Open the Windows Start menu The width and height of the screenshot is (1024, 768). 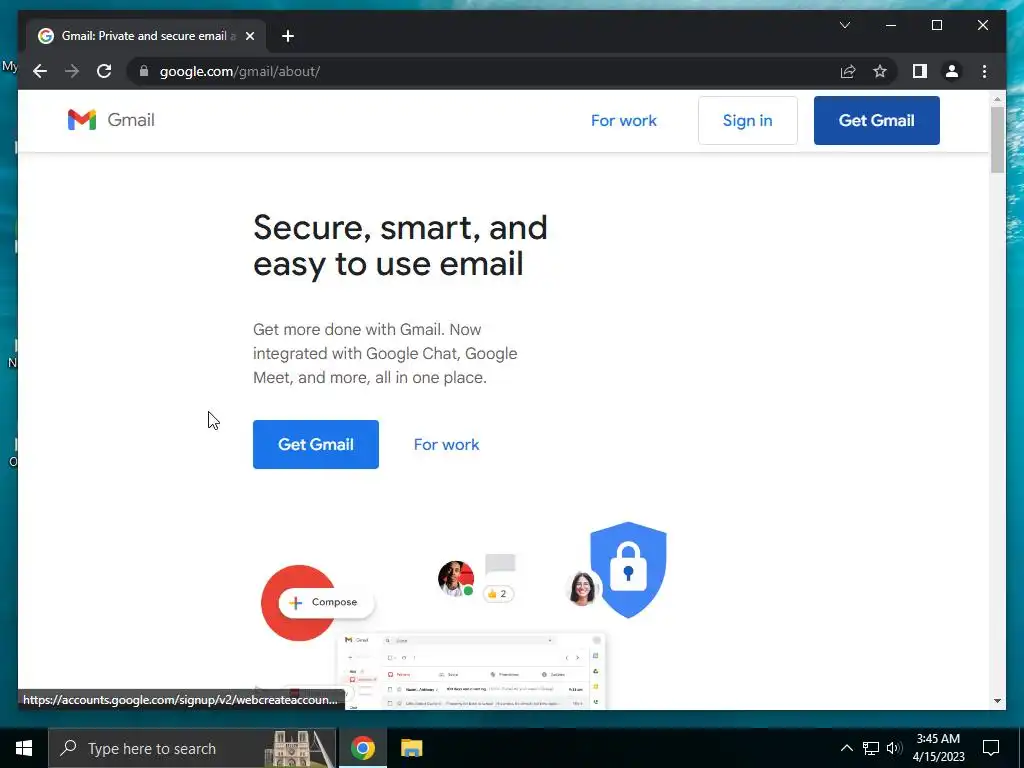click(24, 748)
